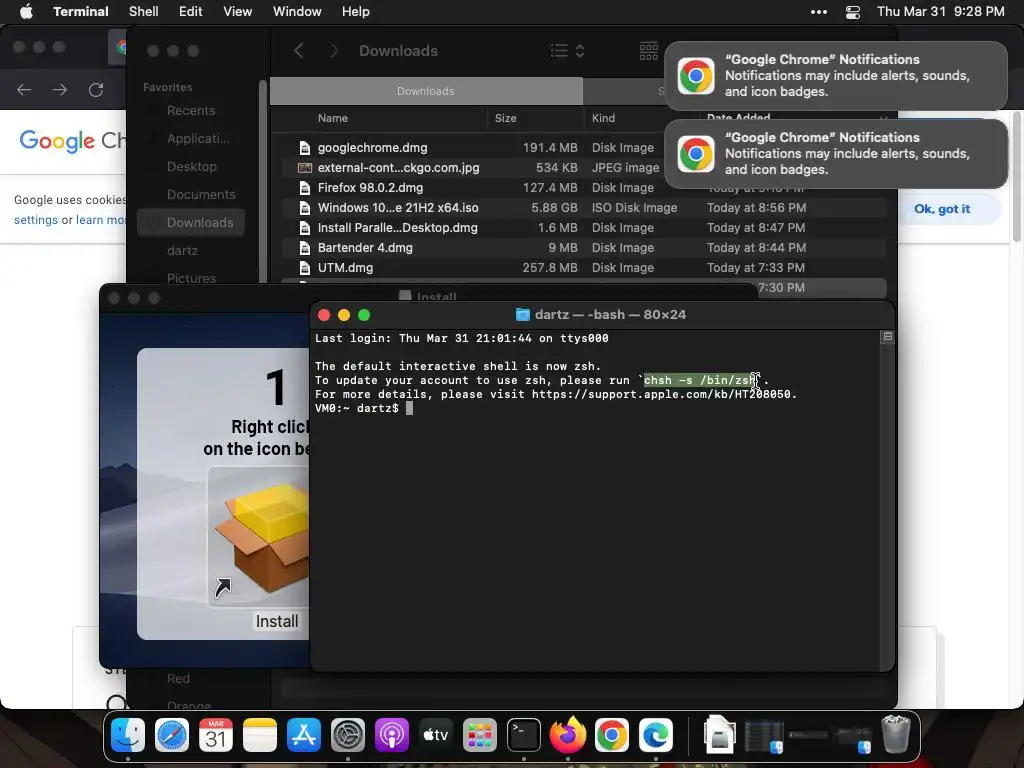1024x768 pixels.
Task: Click the learn more cookie link
Action: click(x=101, y=220)
